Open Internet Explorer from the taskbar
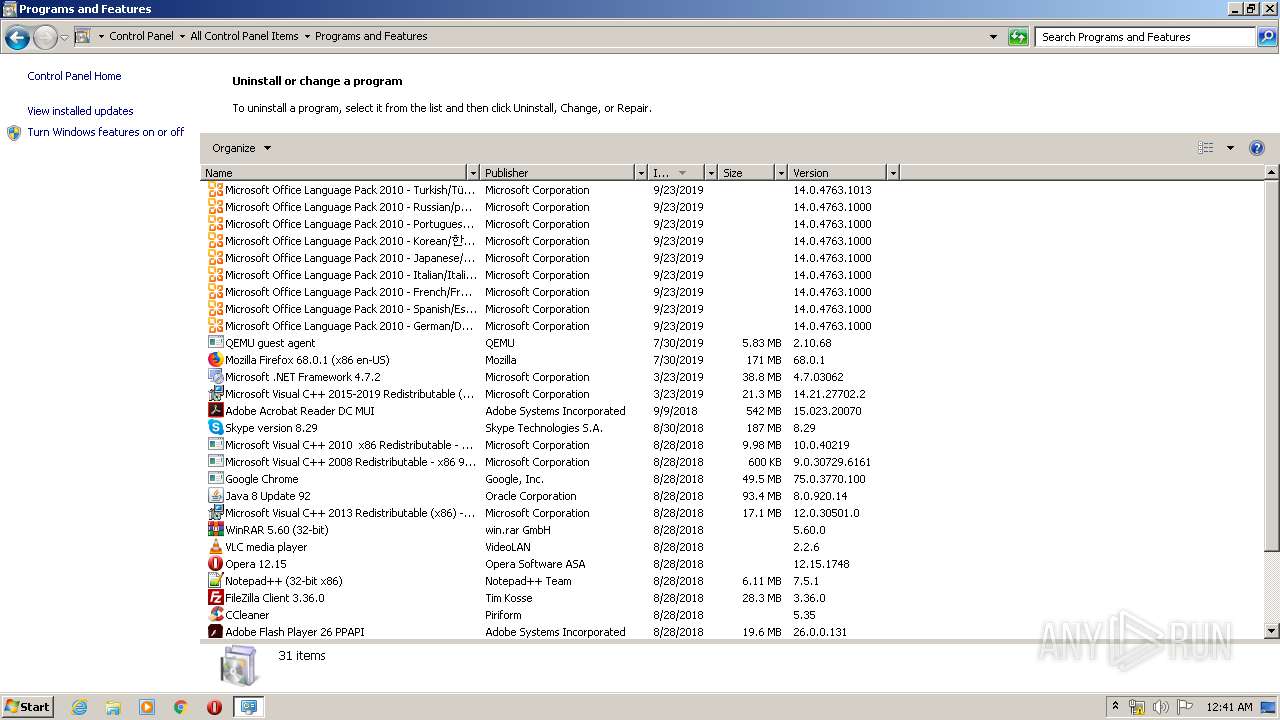 [79, 707]
